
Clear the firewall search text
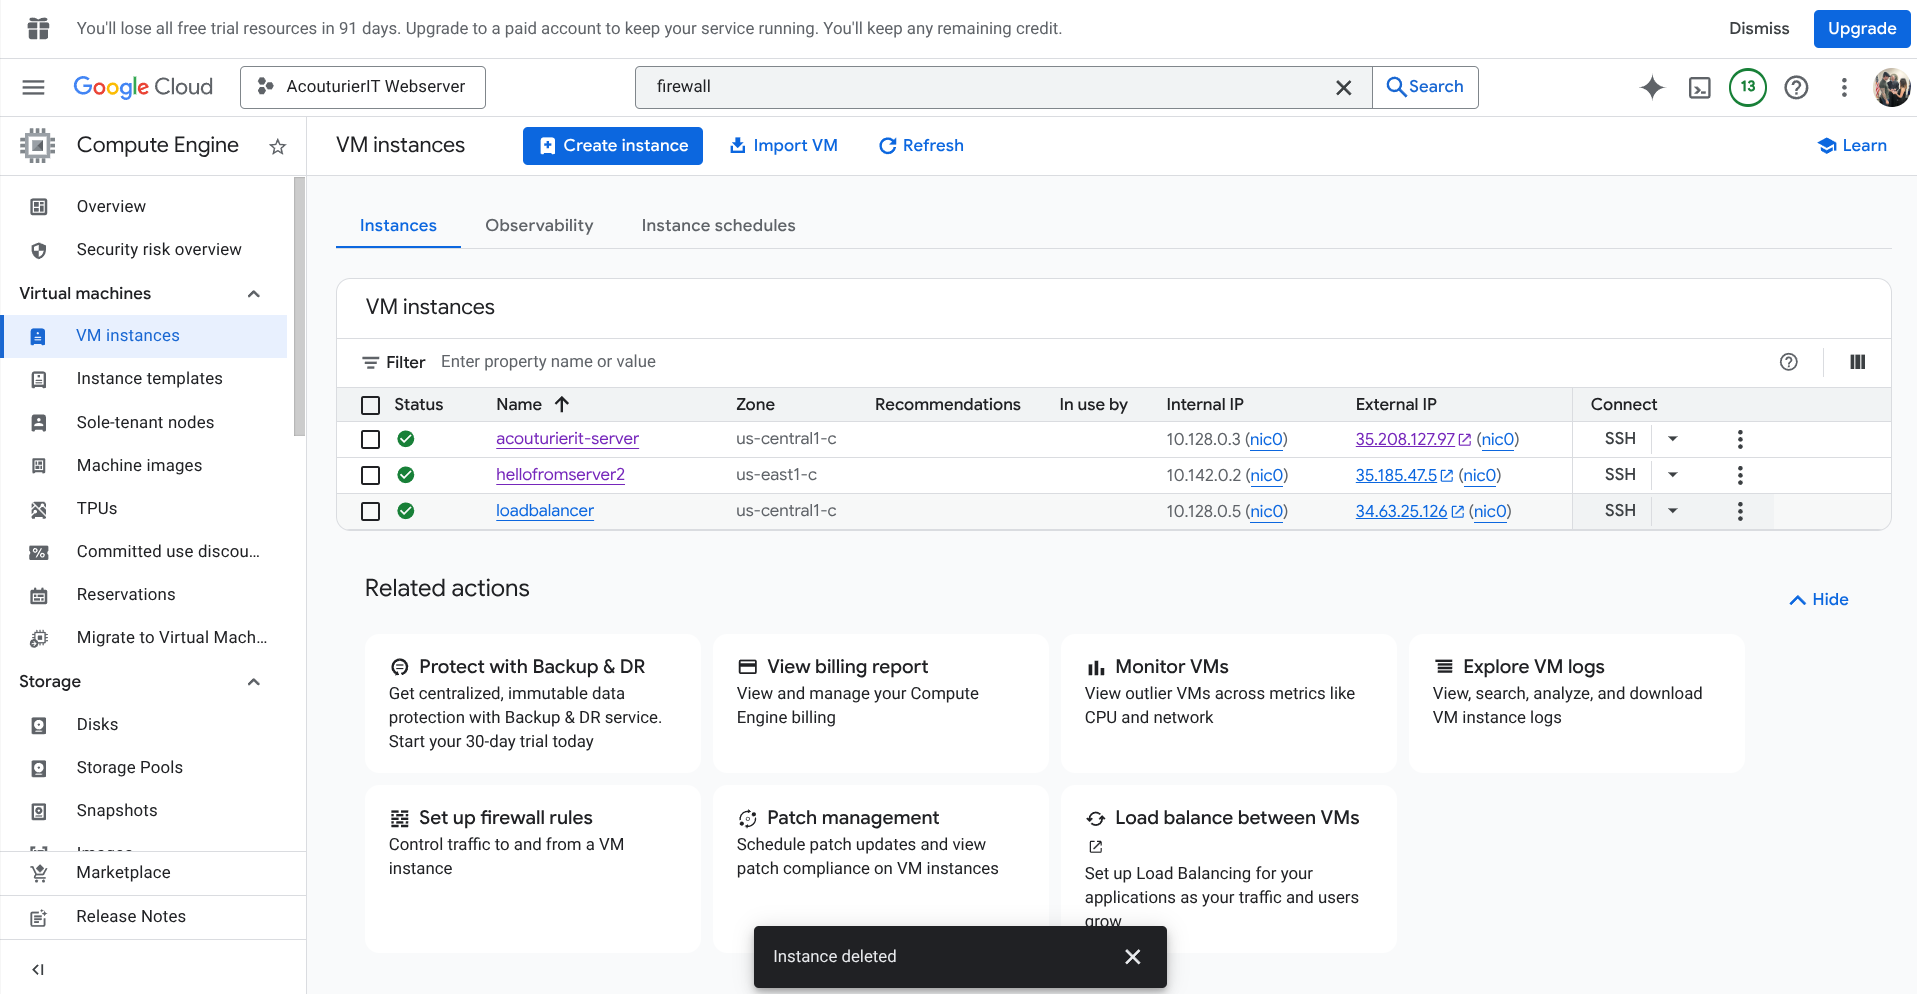pos(1343,88)
